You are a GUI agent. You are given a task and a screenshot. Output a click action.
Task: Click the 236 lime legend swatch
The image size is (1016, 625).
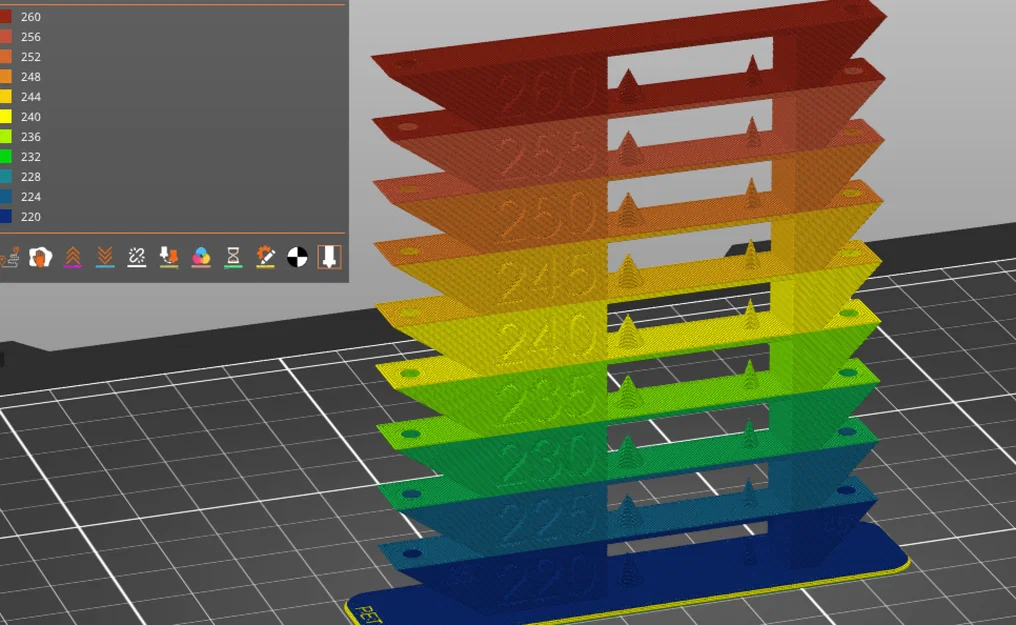coord(5,137)
